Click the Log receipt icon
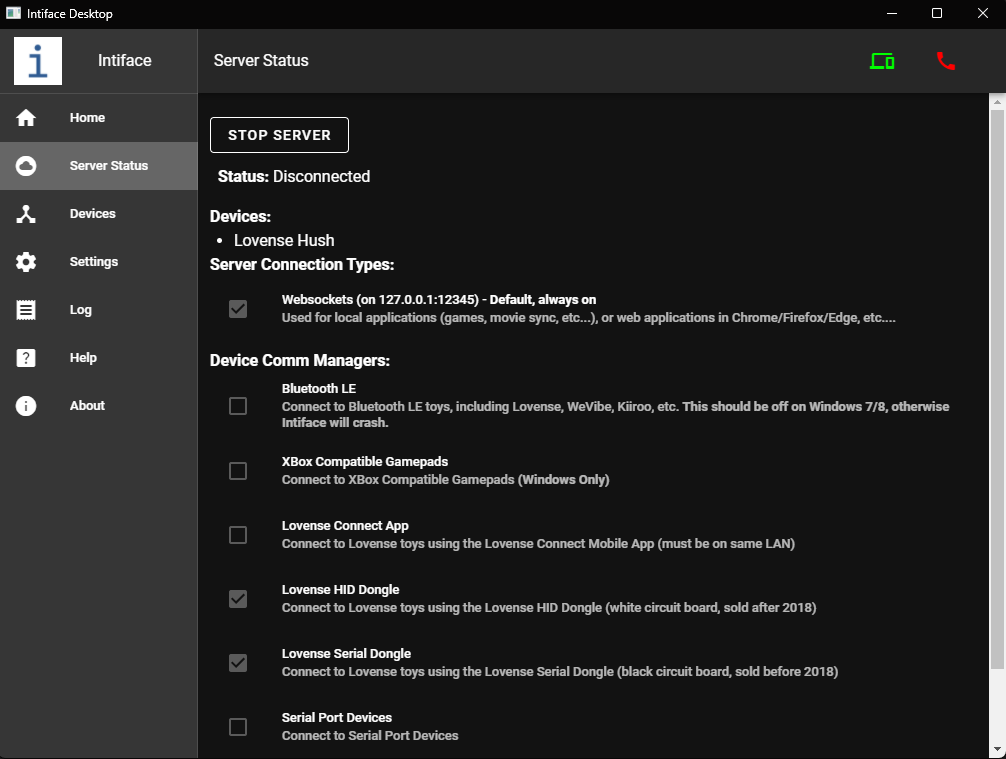Viewport: 1006px width, 759px height. click(26, 310)
